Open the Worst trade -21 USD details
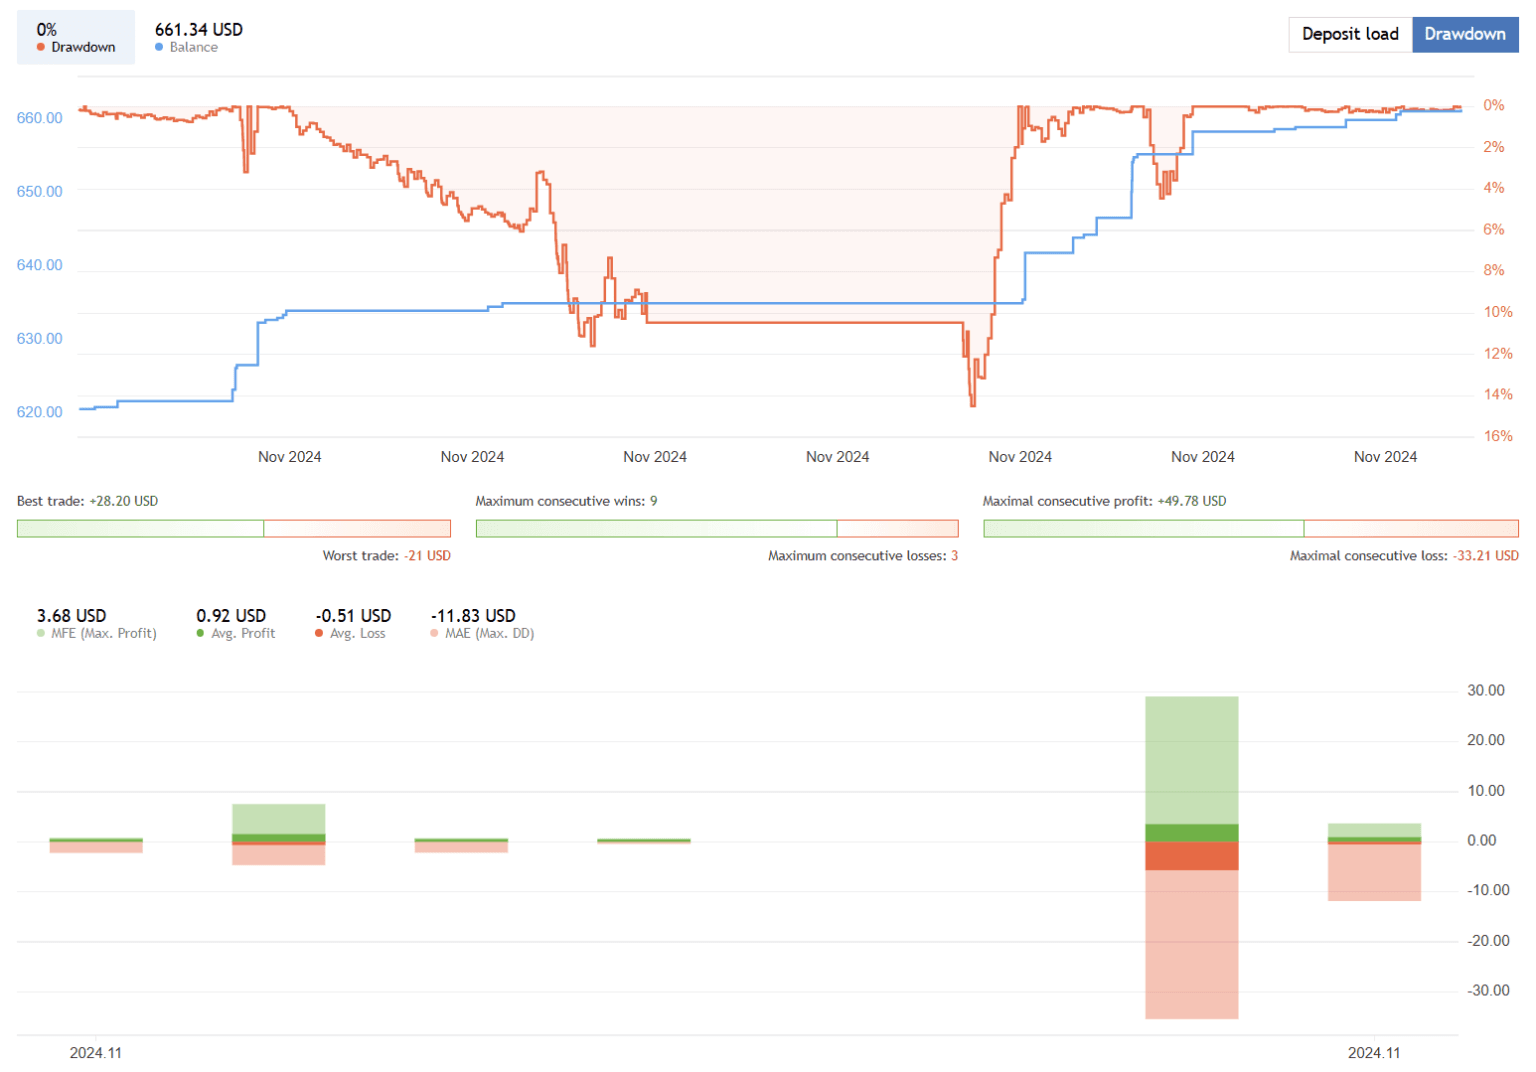The width and height of the screenshot is (1536, 1072). click(x=386, y=555)
